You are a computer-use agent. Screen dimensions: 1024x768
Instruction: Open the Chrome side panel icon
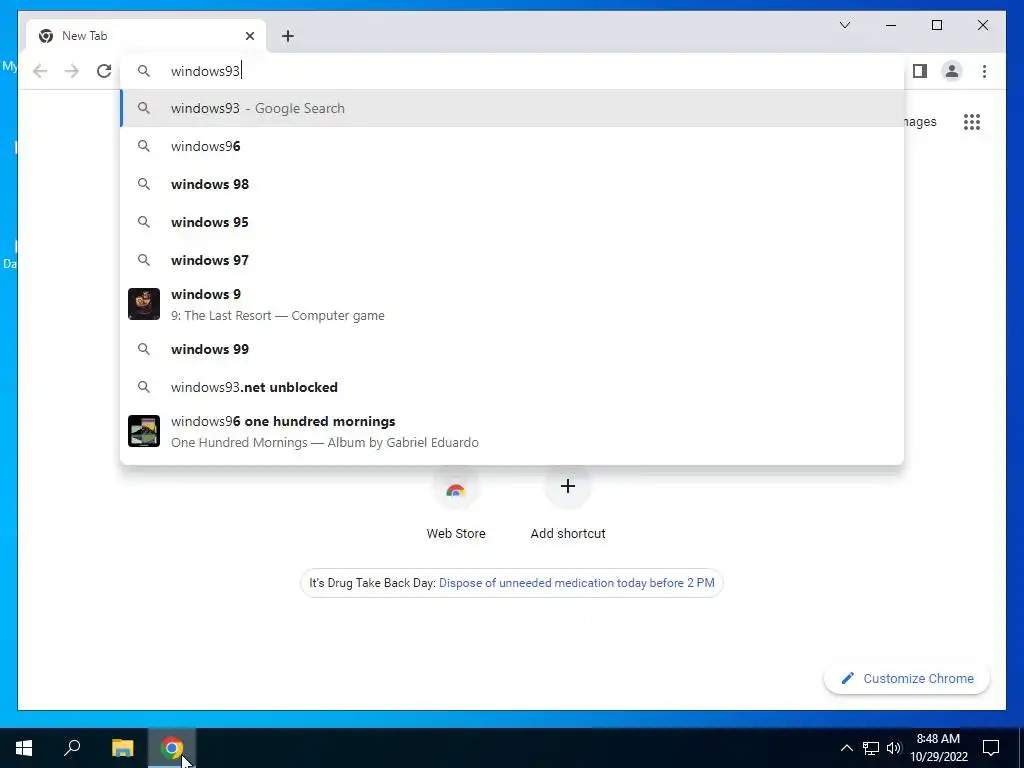coord(920,71)
